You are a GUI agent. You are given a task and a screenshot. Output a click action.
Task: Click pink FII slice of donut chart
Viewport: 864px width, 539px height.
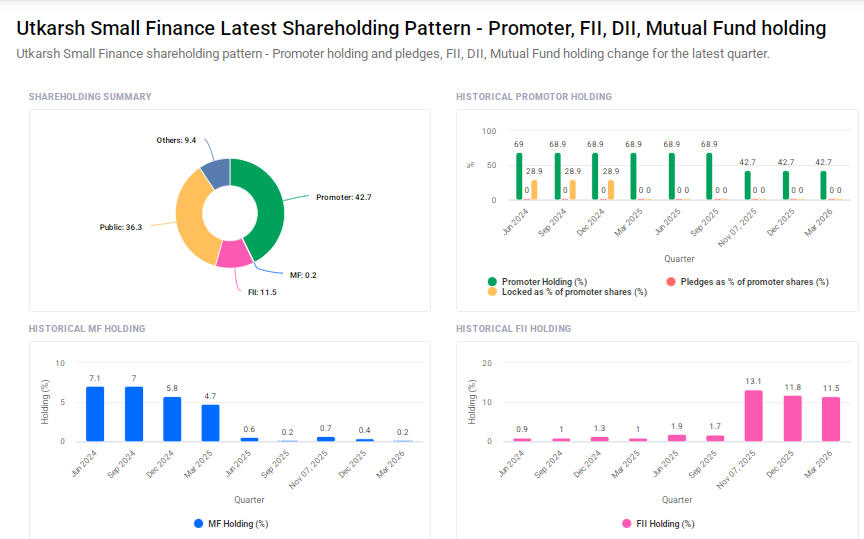(234, 255)
